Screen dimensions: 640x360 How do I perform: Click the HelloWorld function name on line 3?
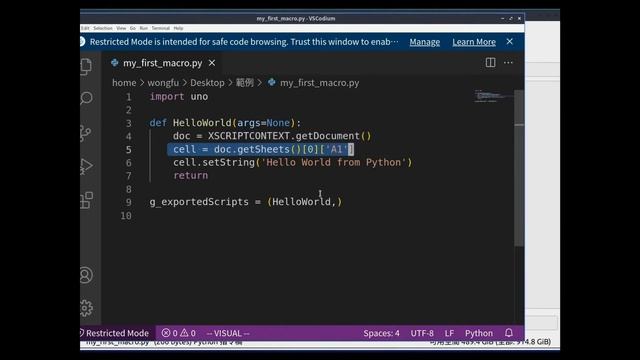202,123
